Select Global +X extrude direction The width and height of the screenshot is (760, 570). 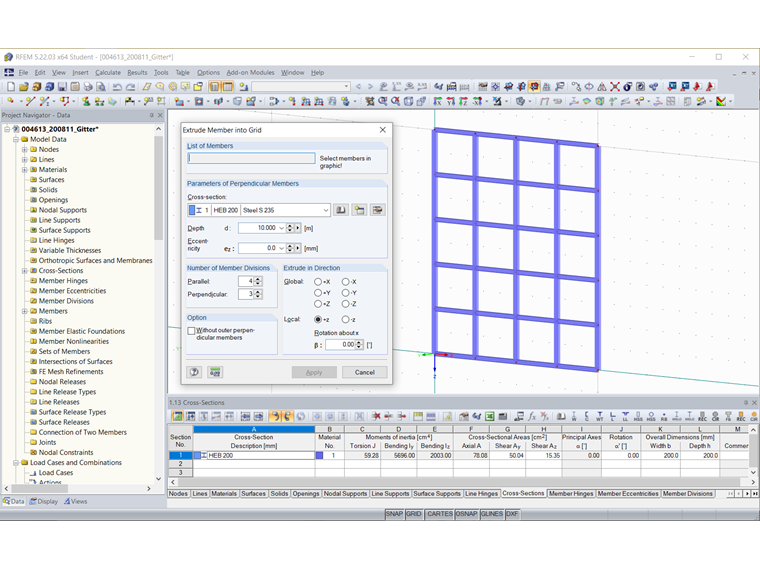pyautogui.click(x=318, y=282)
